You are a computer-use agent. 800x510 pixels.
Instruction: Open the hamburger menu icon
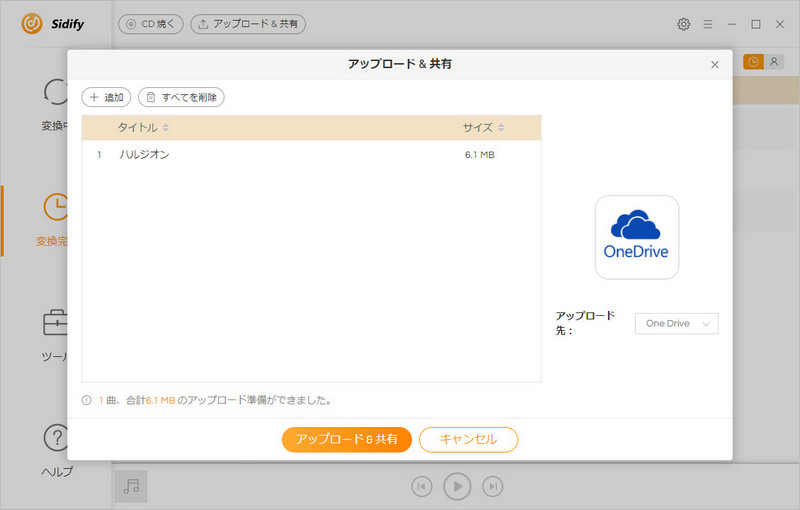point(708,24)
